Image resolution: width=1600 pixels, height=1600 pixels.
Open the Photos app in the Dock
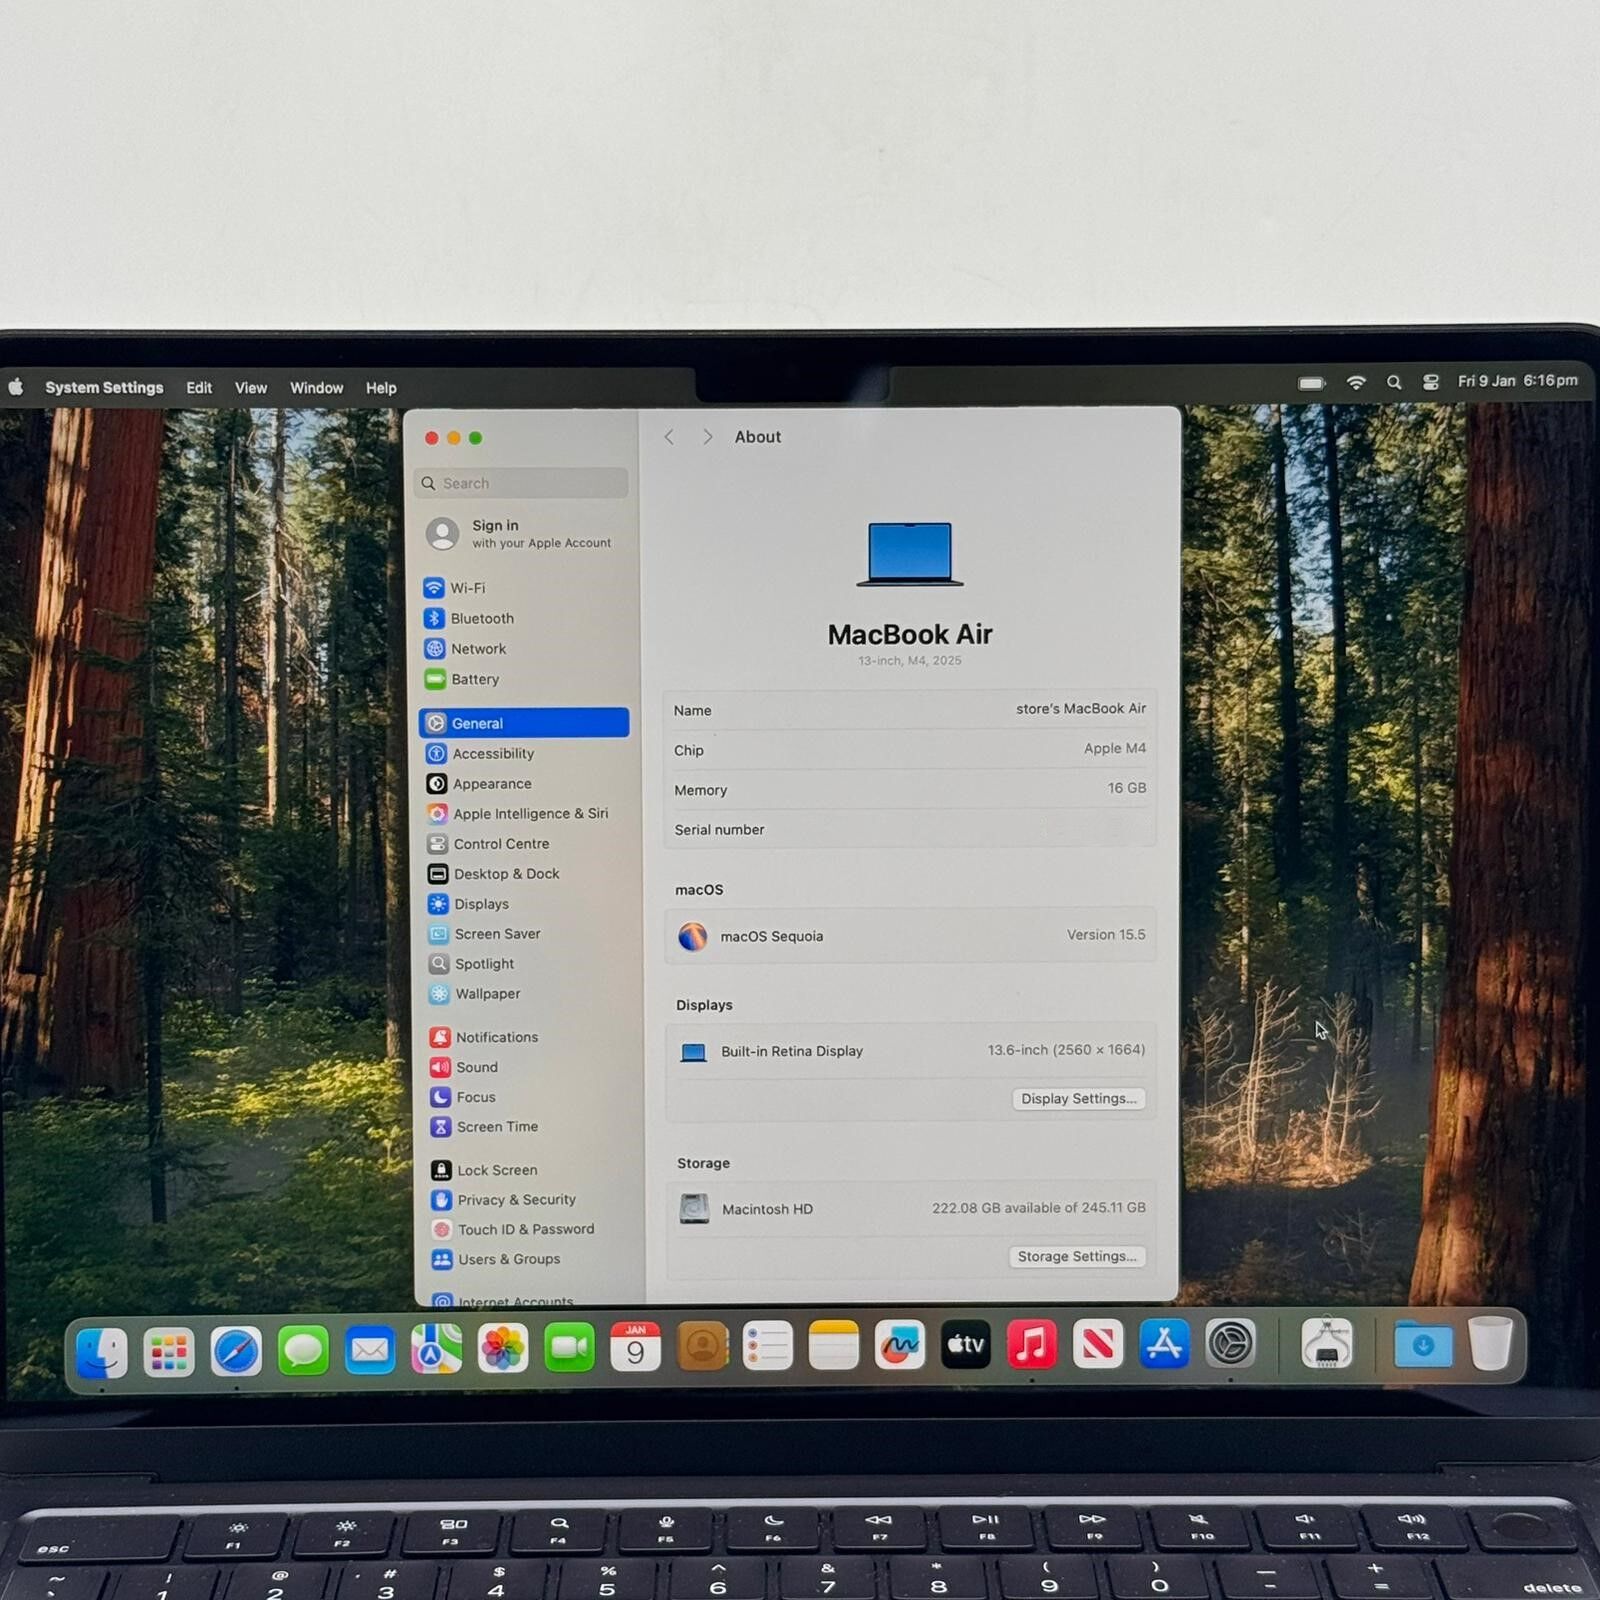click(x=502, y=1348)
